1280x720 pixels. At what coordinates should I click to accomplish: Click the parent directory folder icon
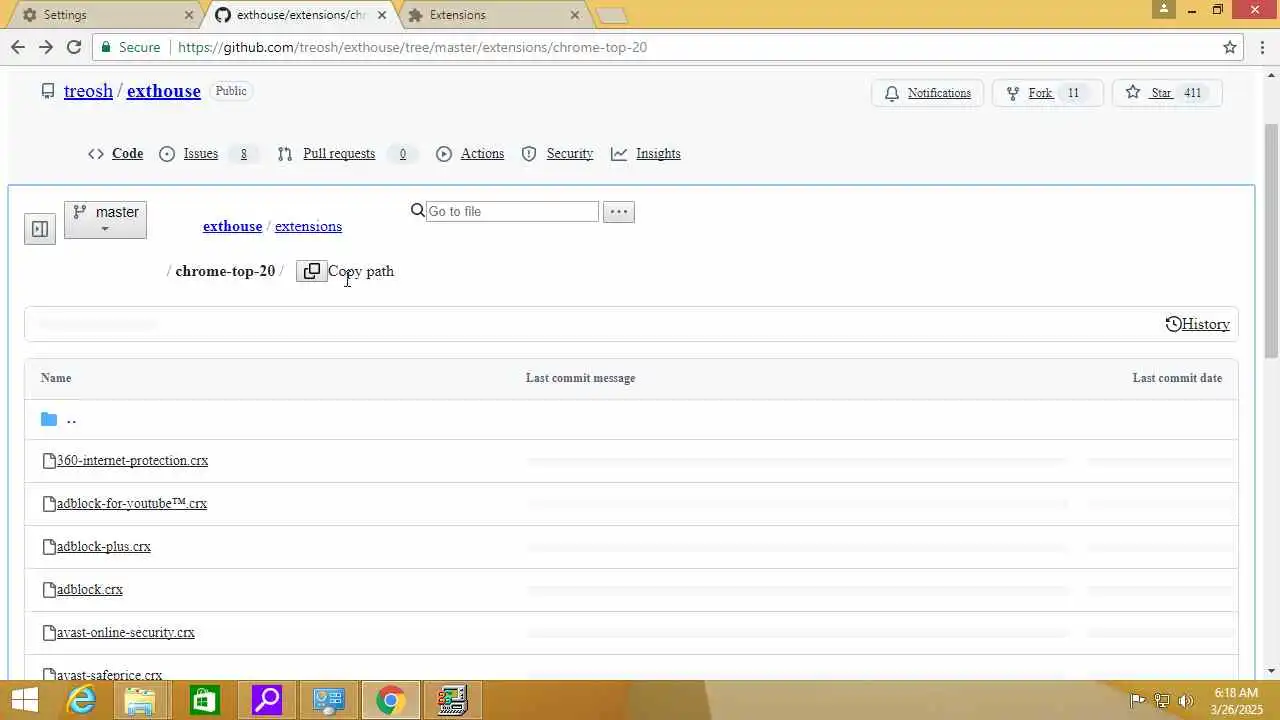[49, 419]
